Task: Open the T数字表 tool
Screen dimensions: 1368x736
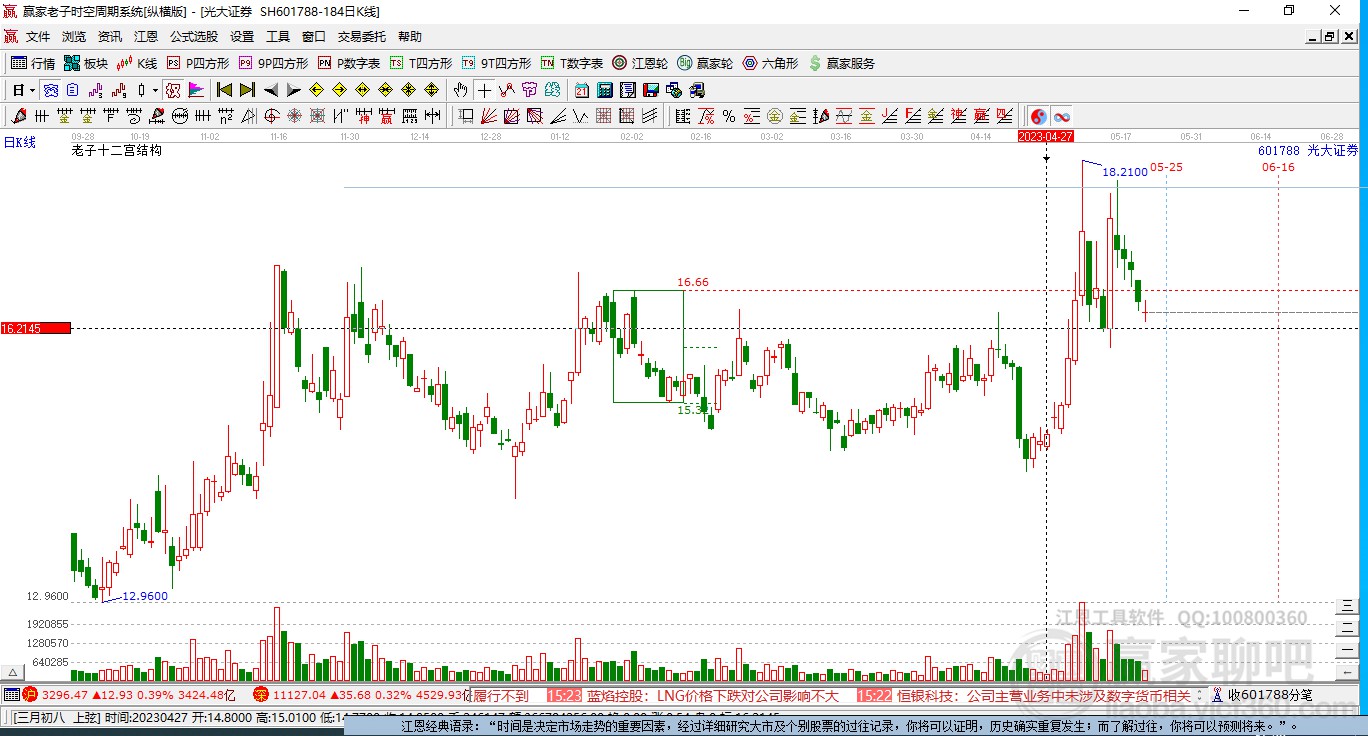Action: click(572, 63)
